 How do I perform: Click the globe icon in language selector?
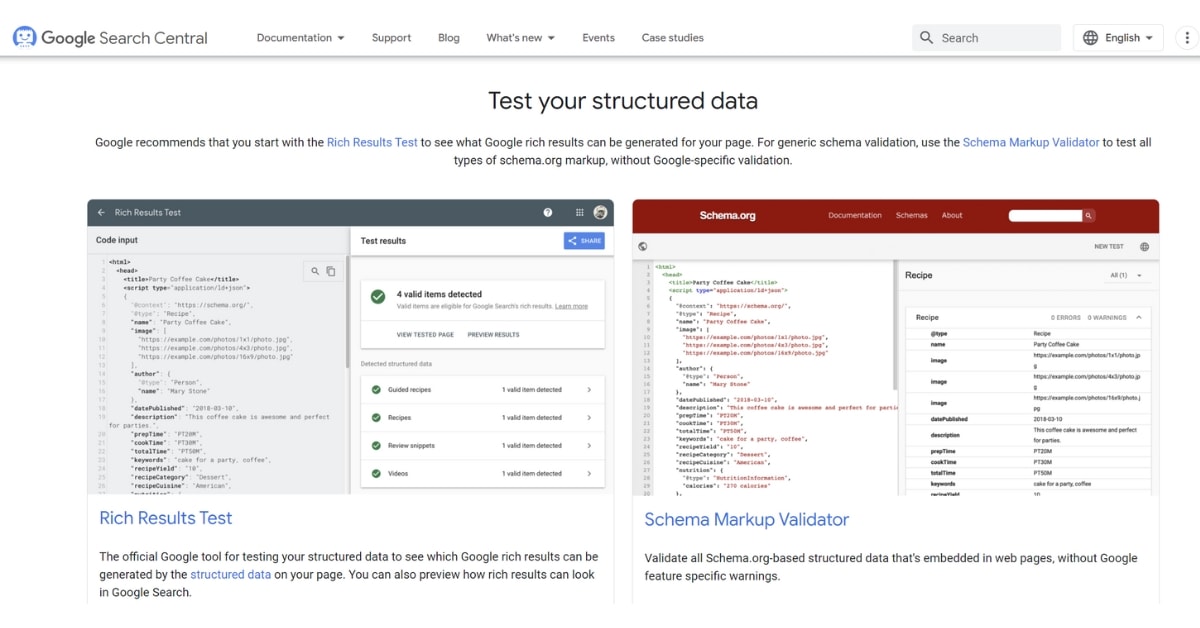(1091, 38)
